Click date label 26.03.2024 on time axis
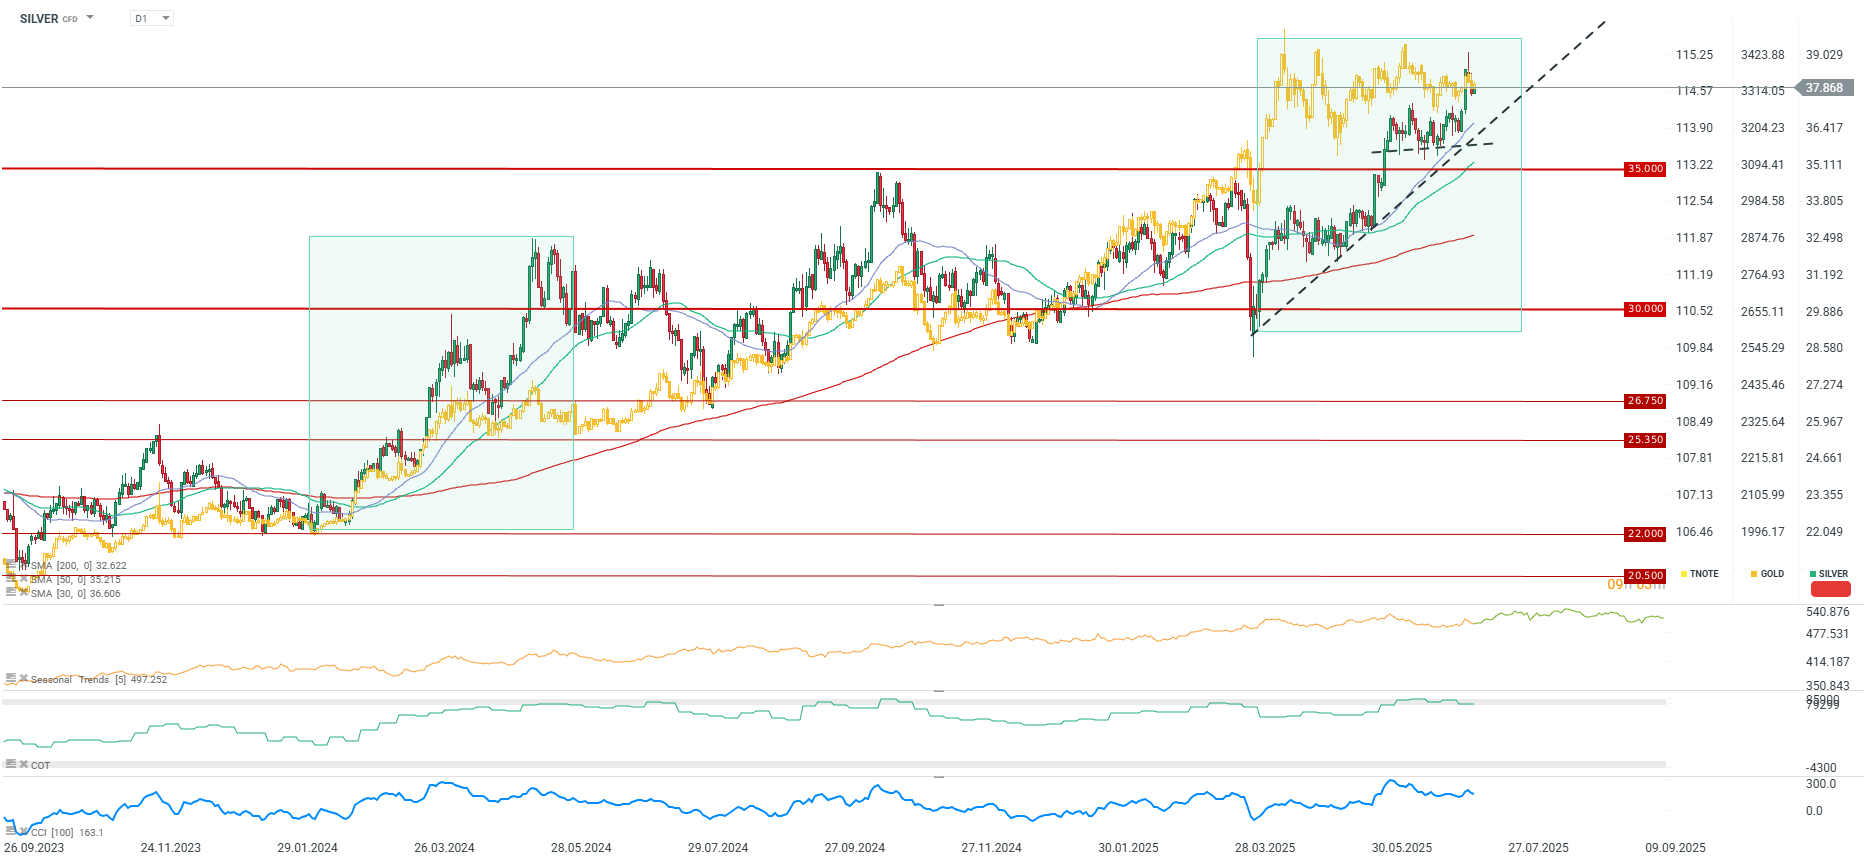 coord(444,848)
